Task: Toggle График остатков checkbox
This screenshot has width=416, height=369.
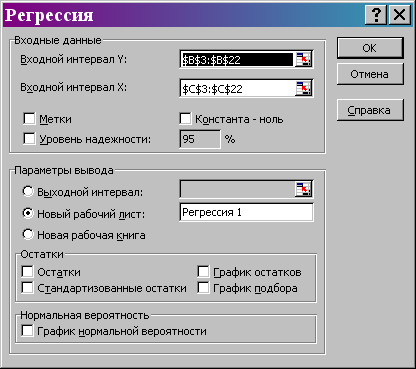Action: tap(203, 272)
